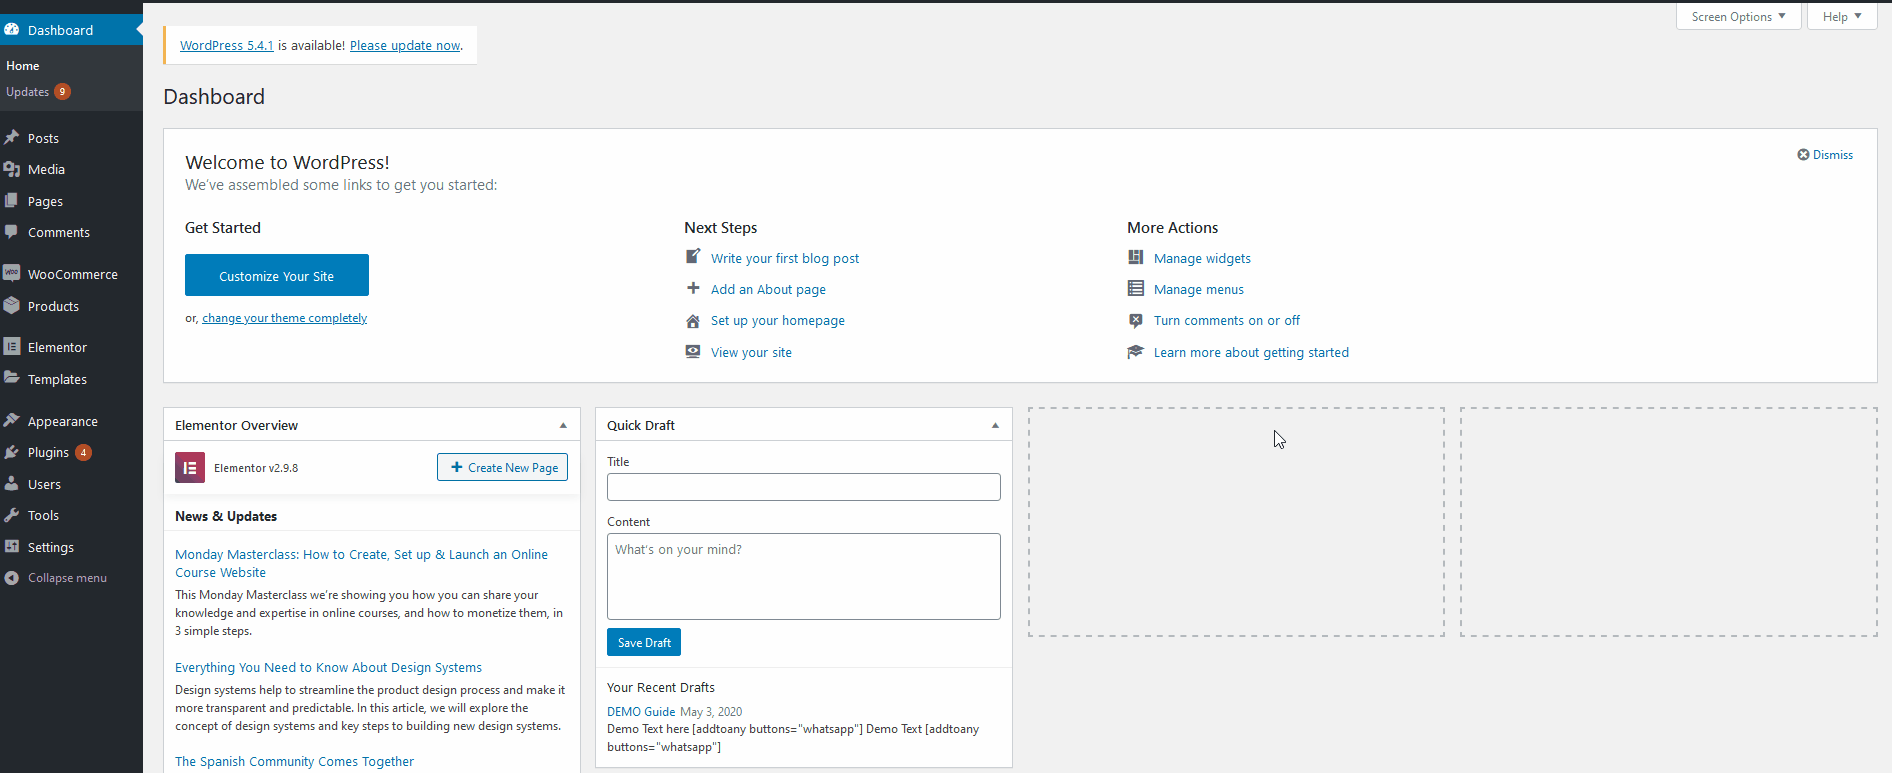The height and width of the screenshot is (773, 1892).
Task: Click the Updates count badge showing 9
Action: pos(62,91)
